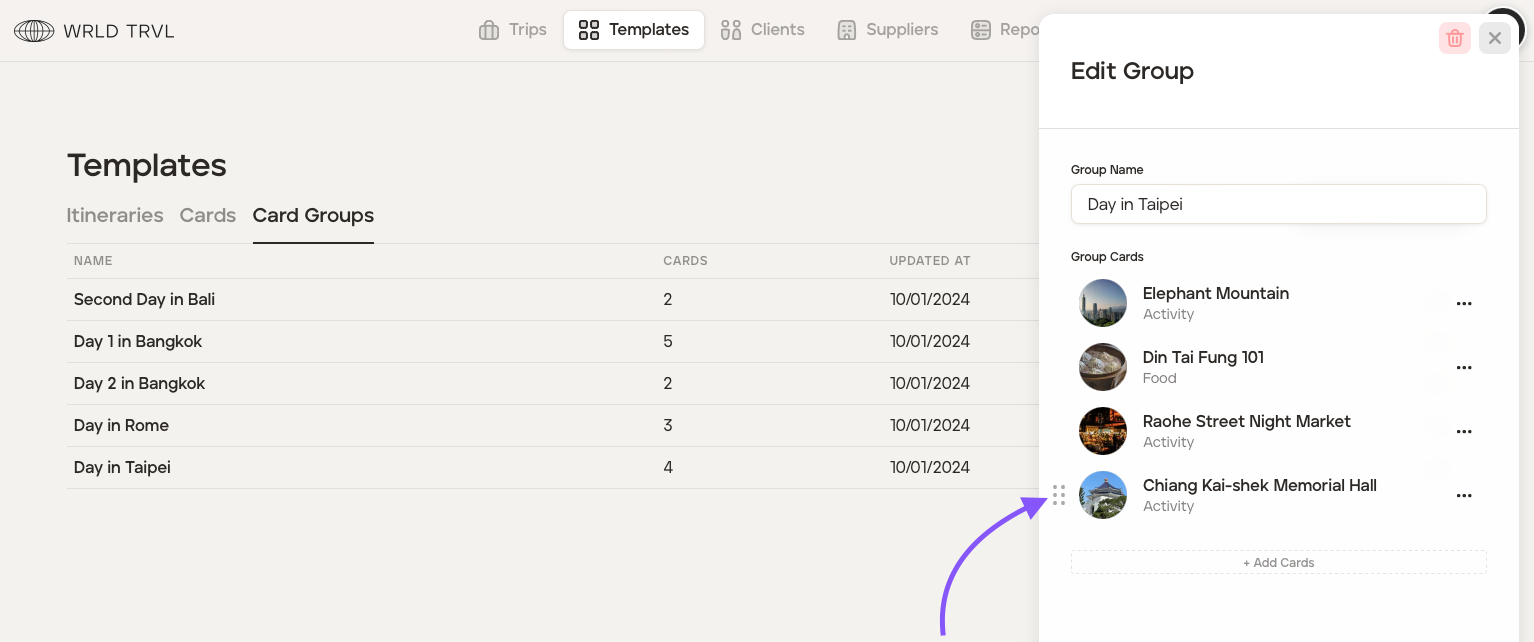Screen dimensions: 1534x642
Task: Open Din Tai Fung 101 options menu
Action: (1463, 367)
